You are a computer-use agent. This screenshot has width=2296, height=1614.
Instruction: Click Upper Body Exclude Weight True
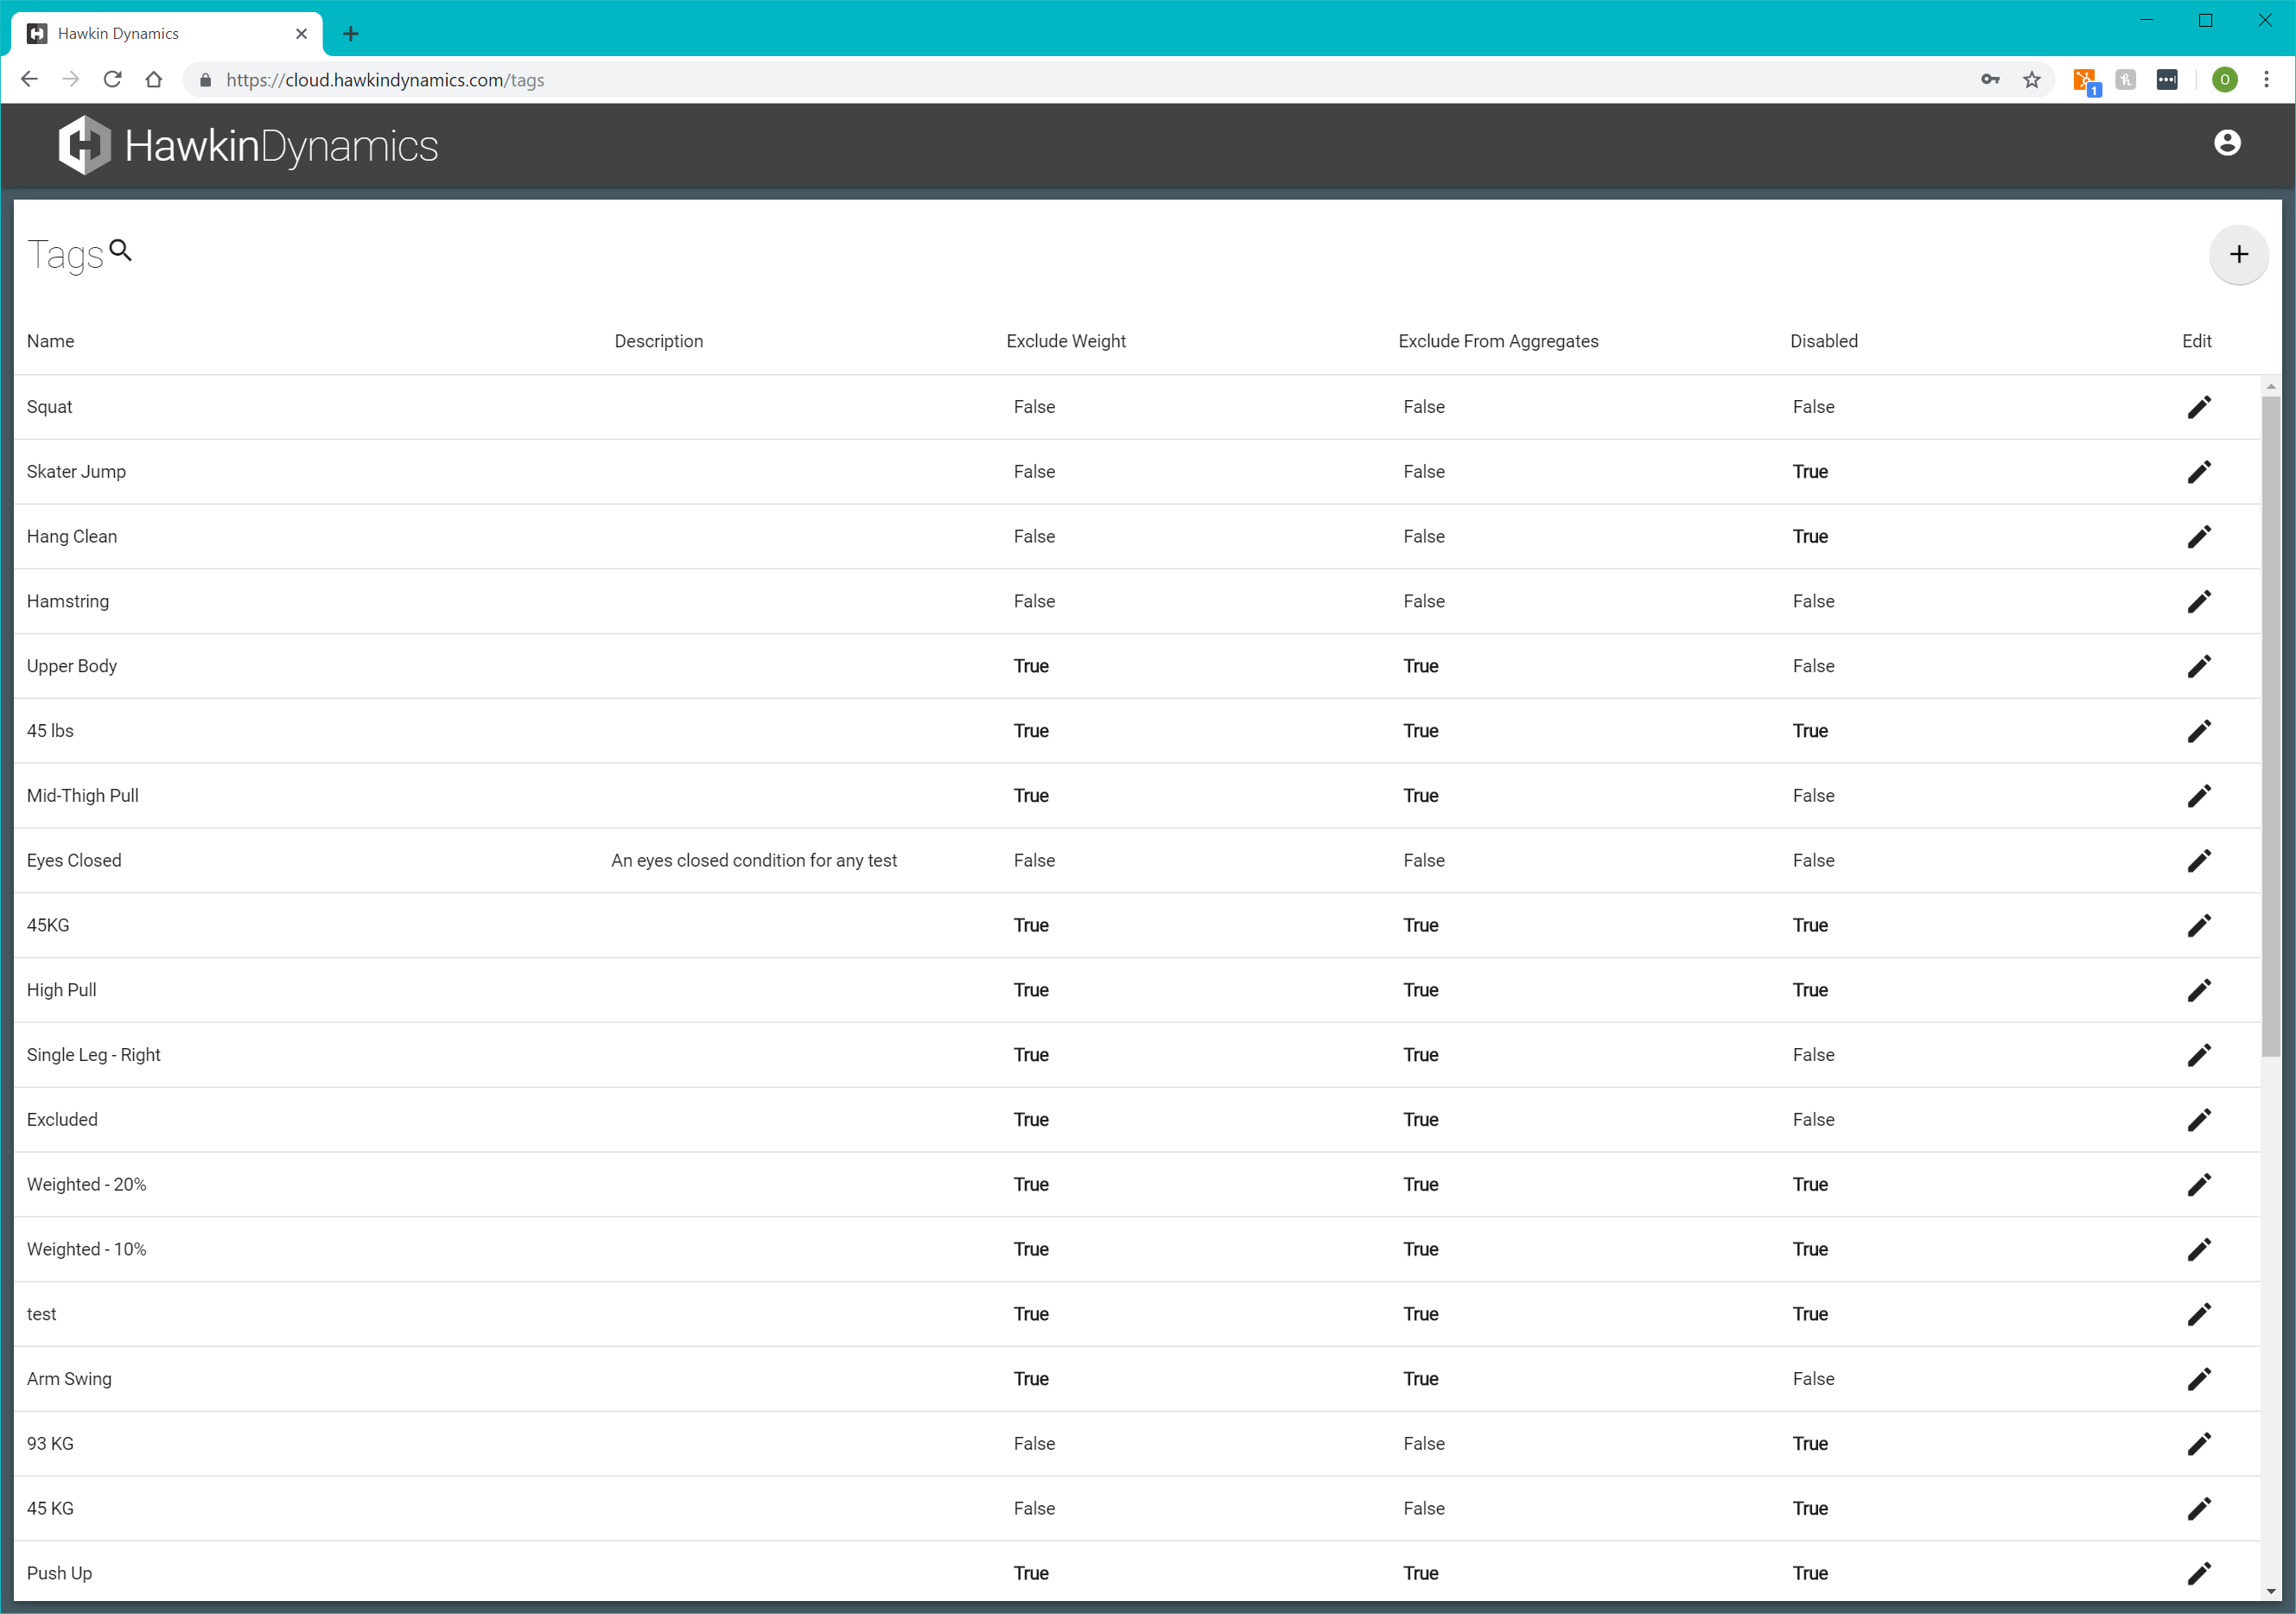click(1031, 666)
